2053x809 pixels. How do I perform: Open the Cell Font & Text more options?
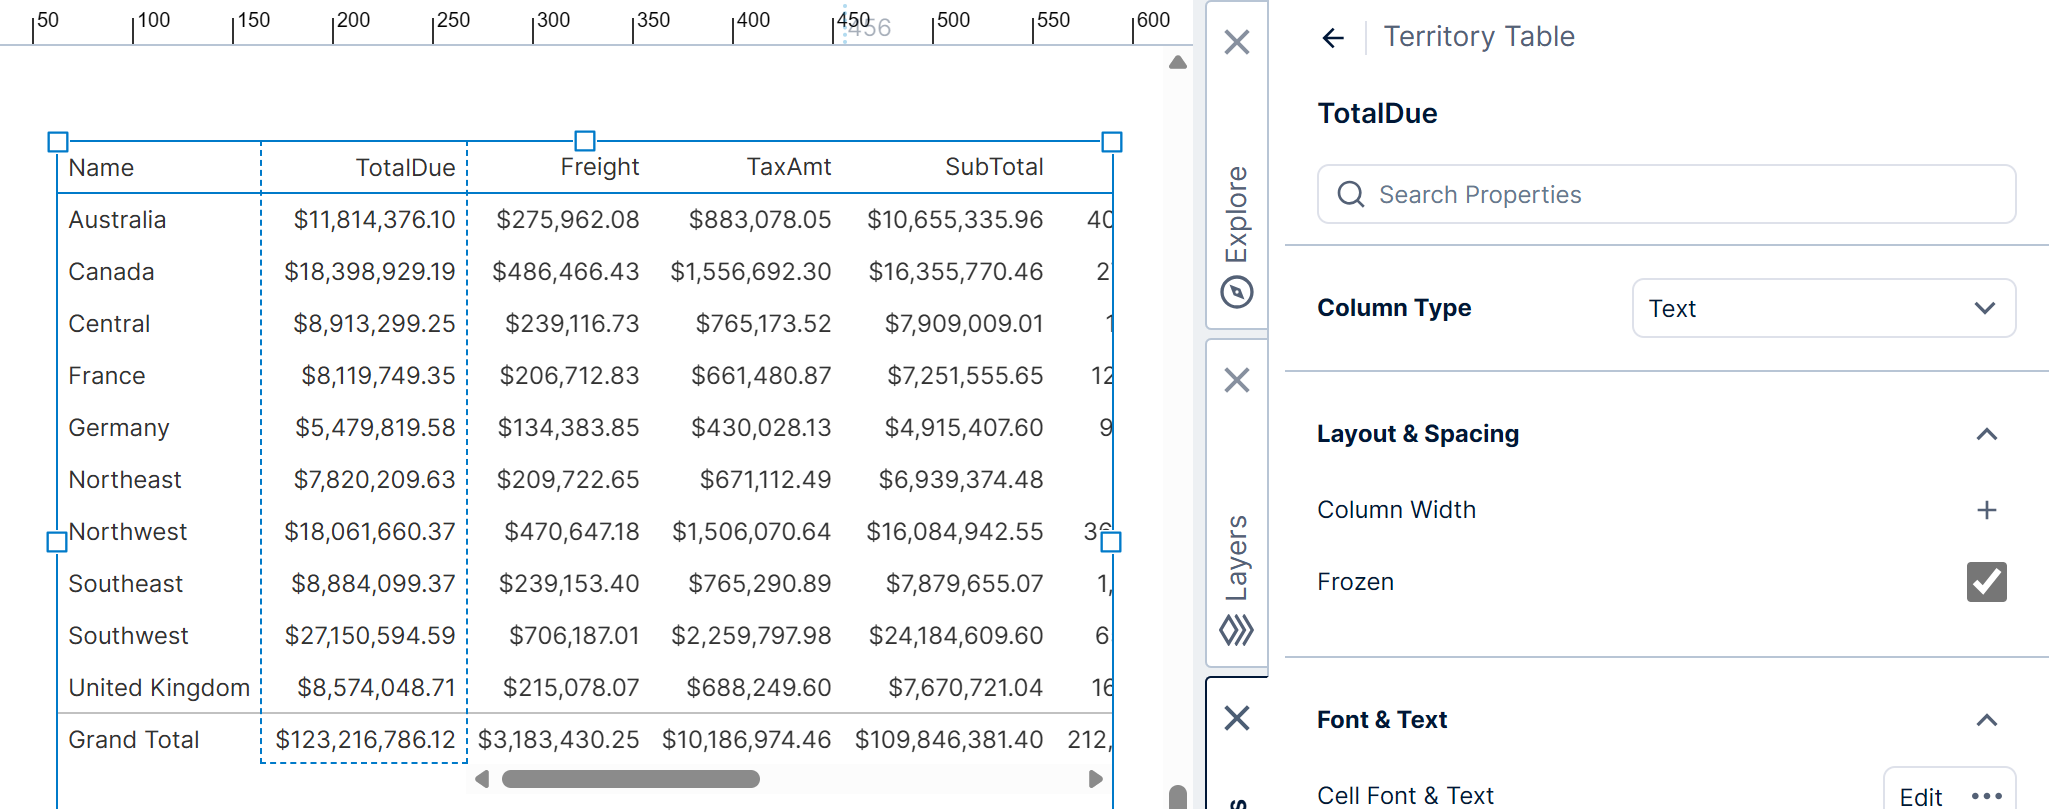1986,796
